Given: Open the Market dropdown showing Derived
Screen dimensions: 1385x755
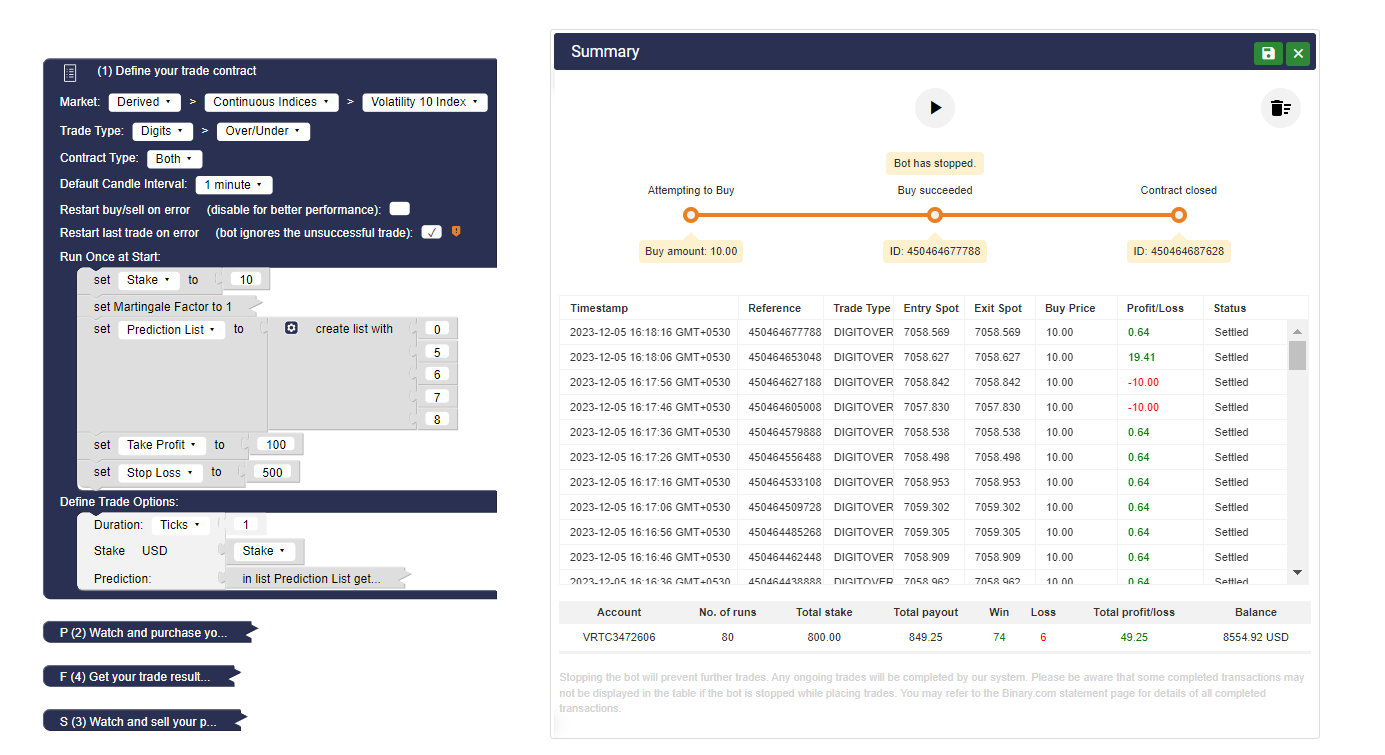Looking at the screenshot, I should [x=144, y=101].
